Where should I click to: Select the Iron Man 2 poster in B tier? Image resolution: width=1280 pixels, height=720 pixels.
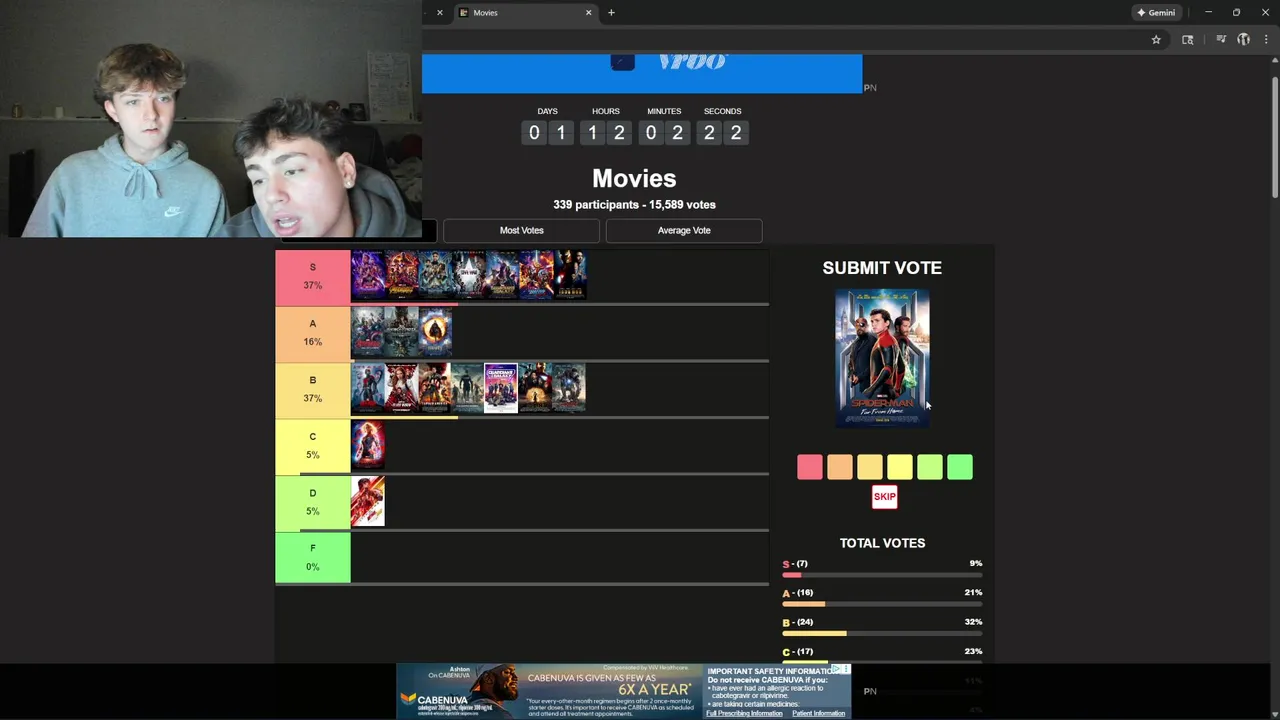tap(536, 388)
